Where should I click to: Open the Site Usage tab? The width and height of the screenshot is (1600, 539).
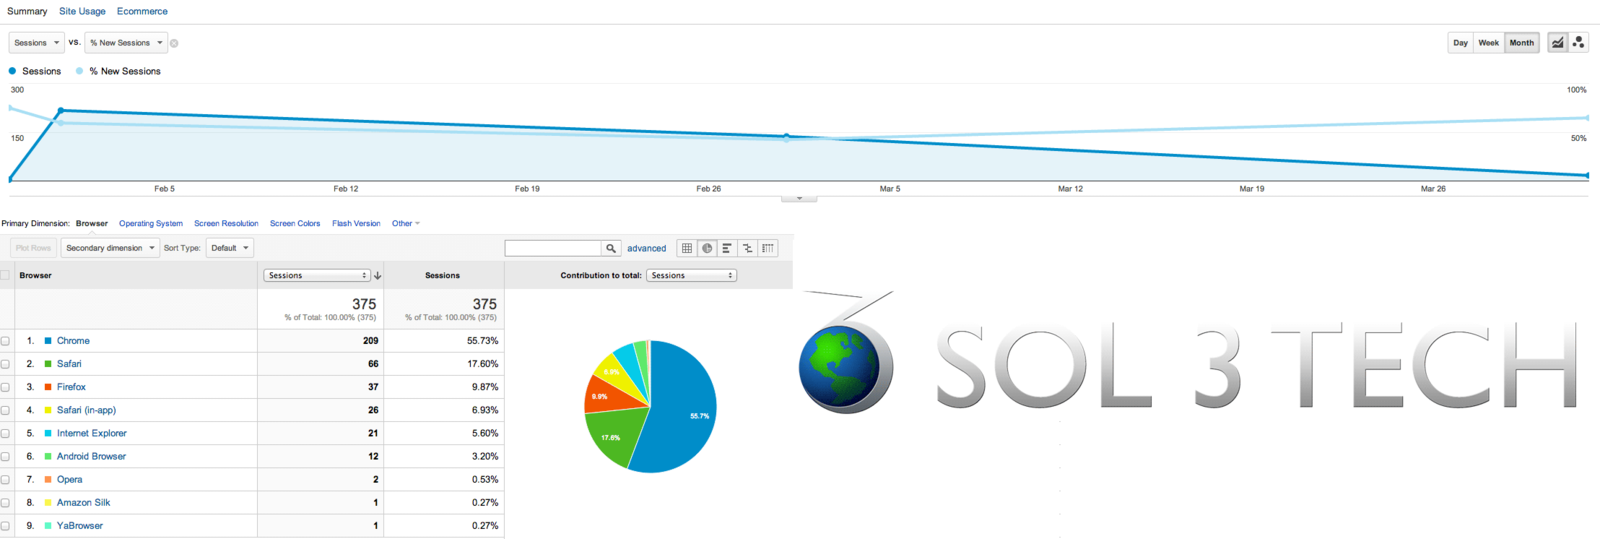82,11
